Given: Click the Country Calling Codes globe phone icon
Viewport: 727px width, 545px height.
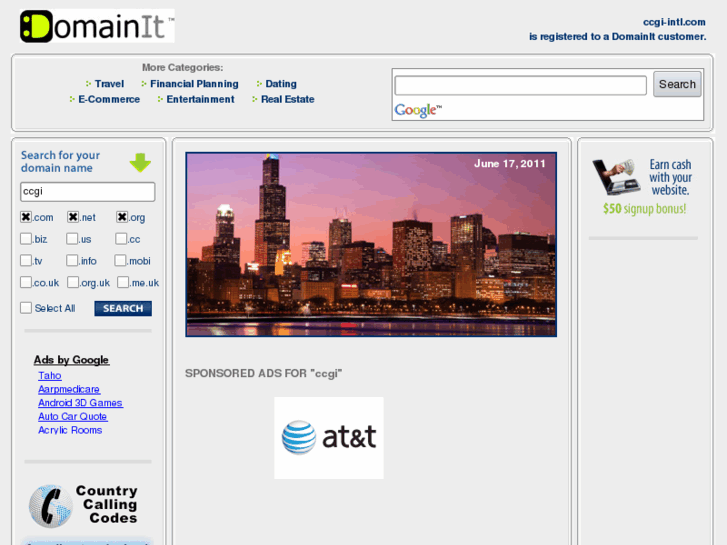Looking at the screenshot, I should [x=51, y=506].
